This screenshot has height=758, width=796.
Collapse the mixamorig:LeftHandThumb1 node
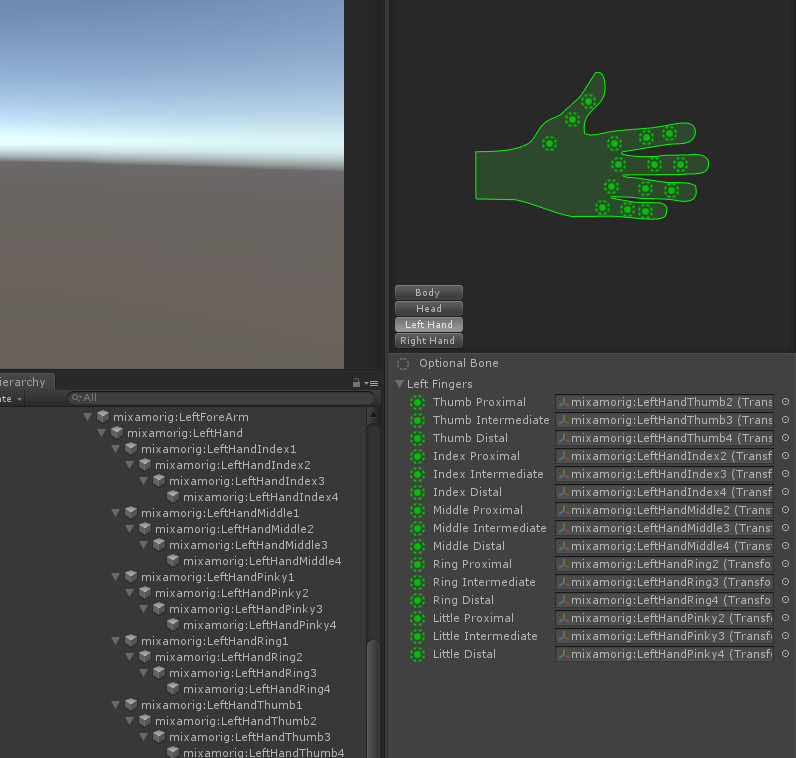click(116, 705)
